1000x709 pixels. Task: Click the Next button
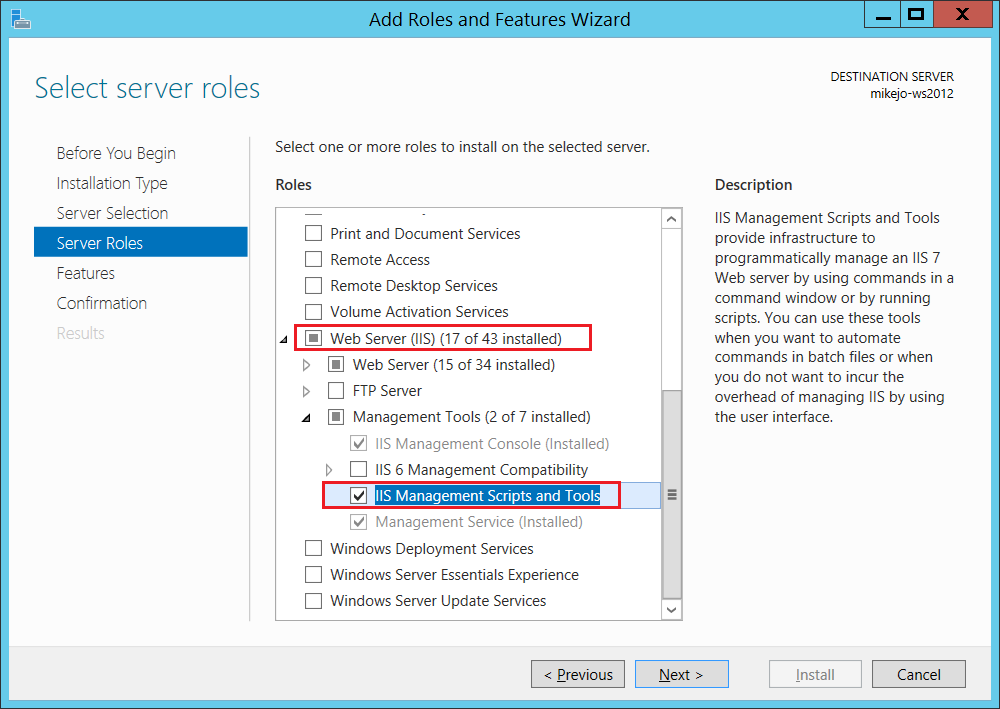(681, 673)
